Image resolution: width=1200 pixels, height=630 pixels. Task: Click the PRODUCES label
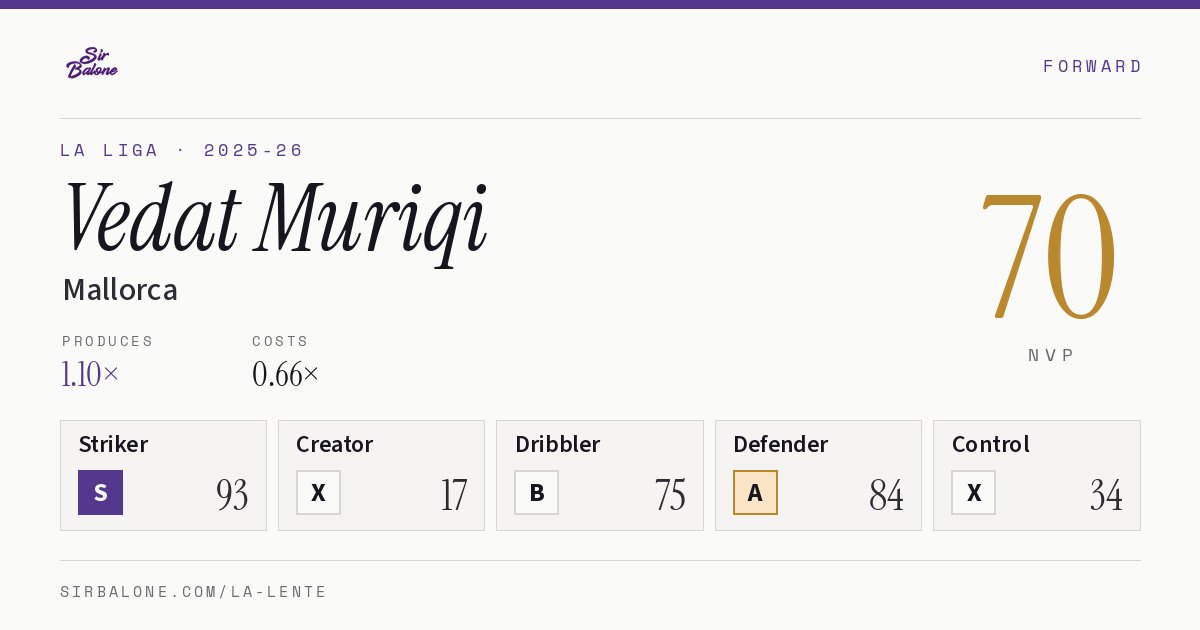[x=108, y=341]
